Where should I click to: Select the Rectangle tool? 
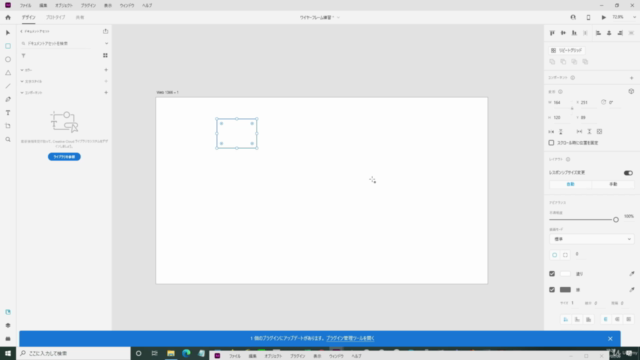pyautogui.click(x=8, y=46)
